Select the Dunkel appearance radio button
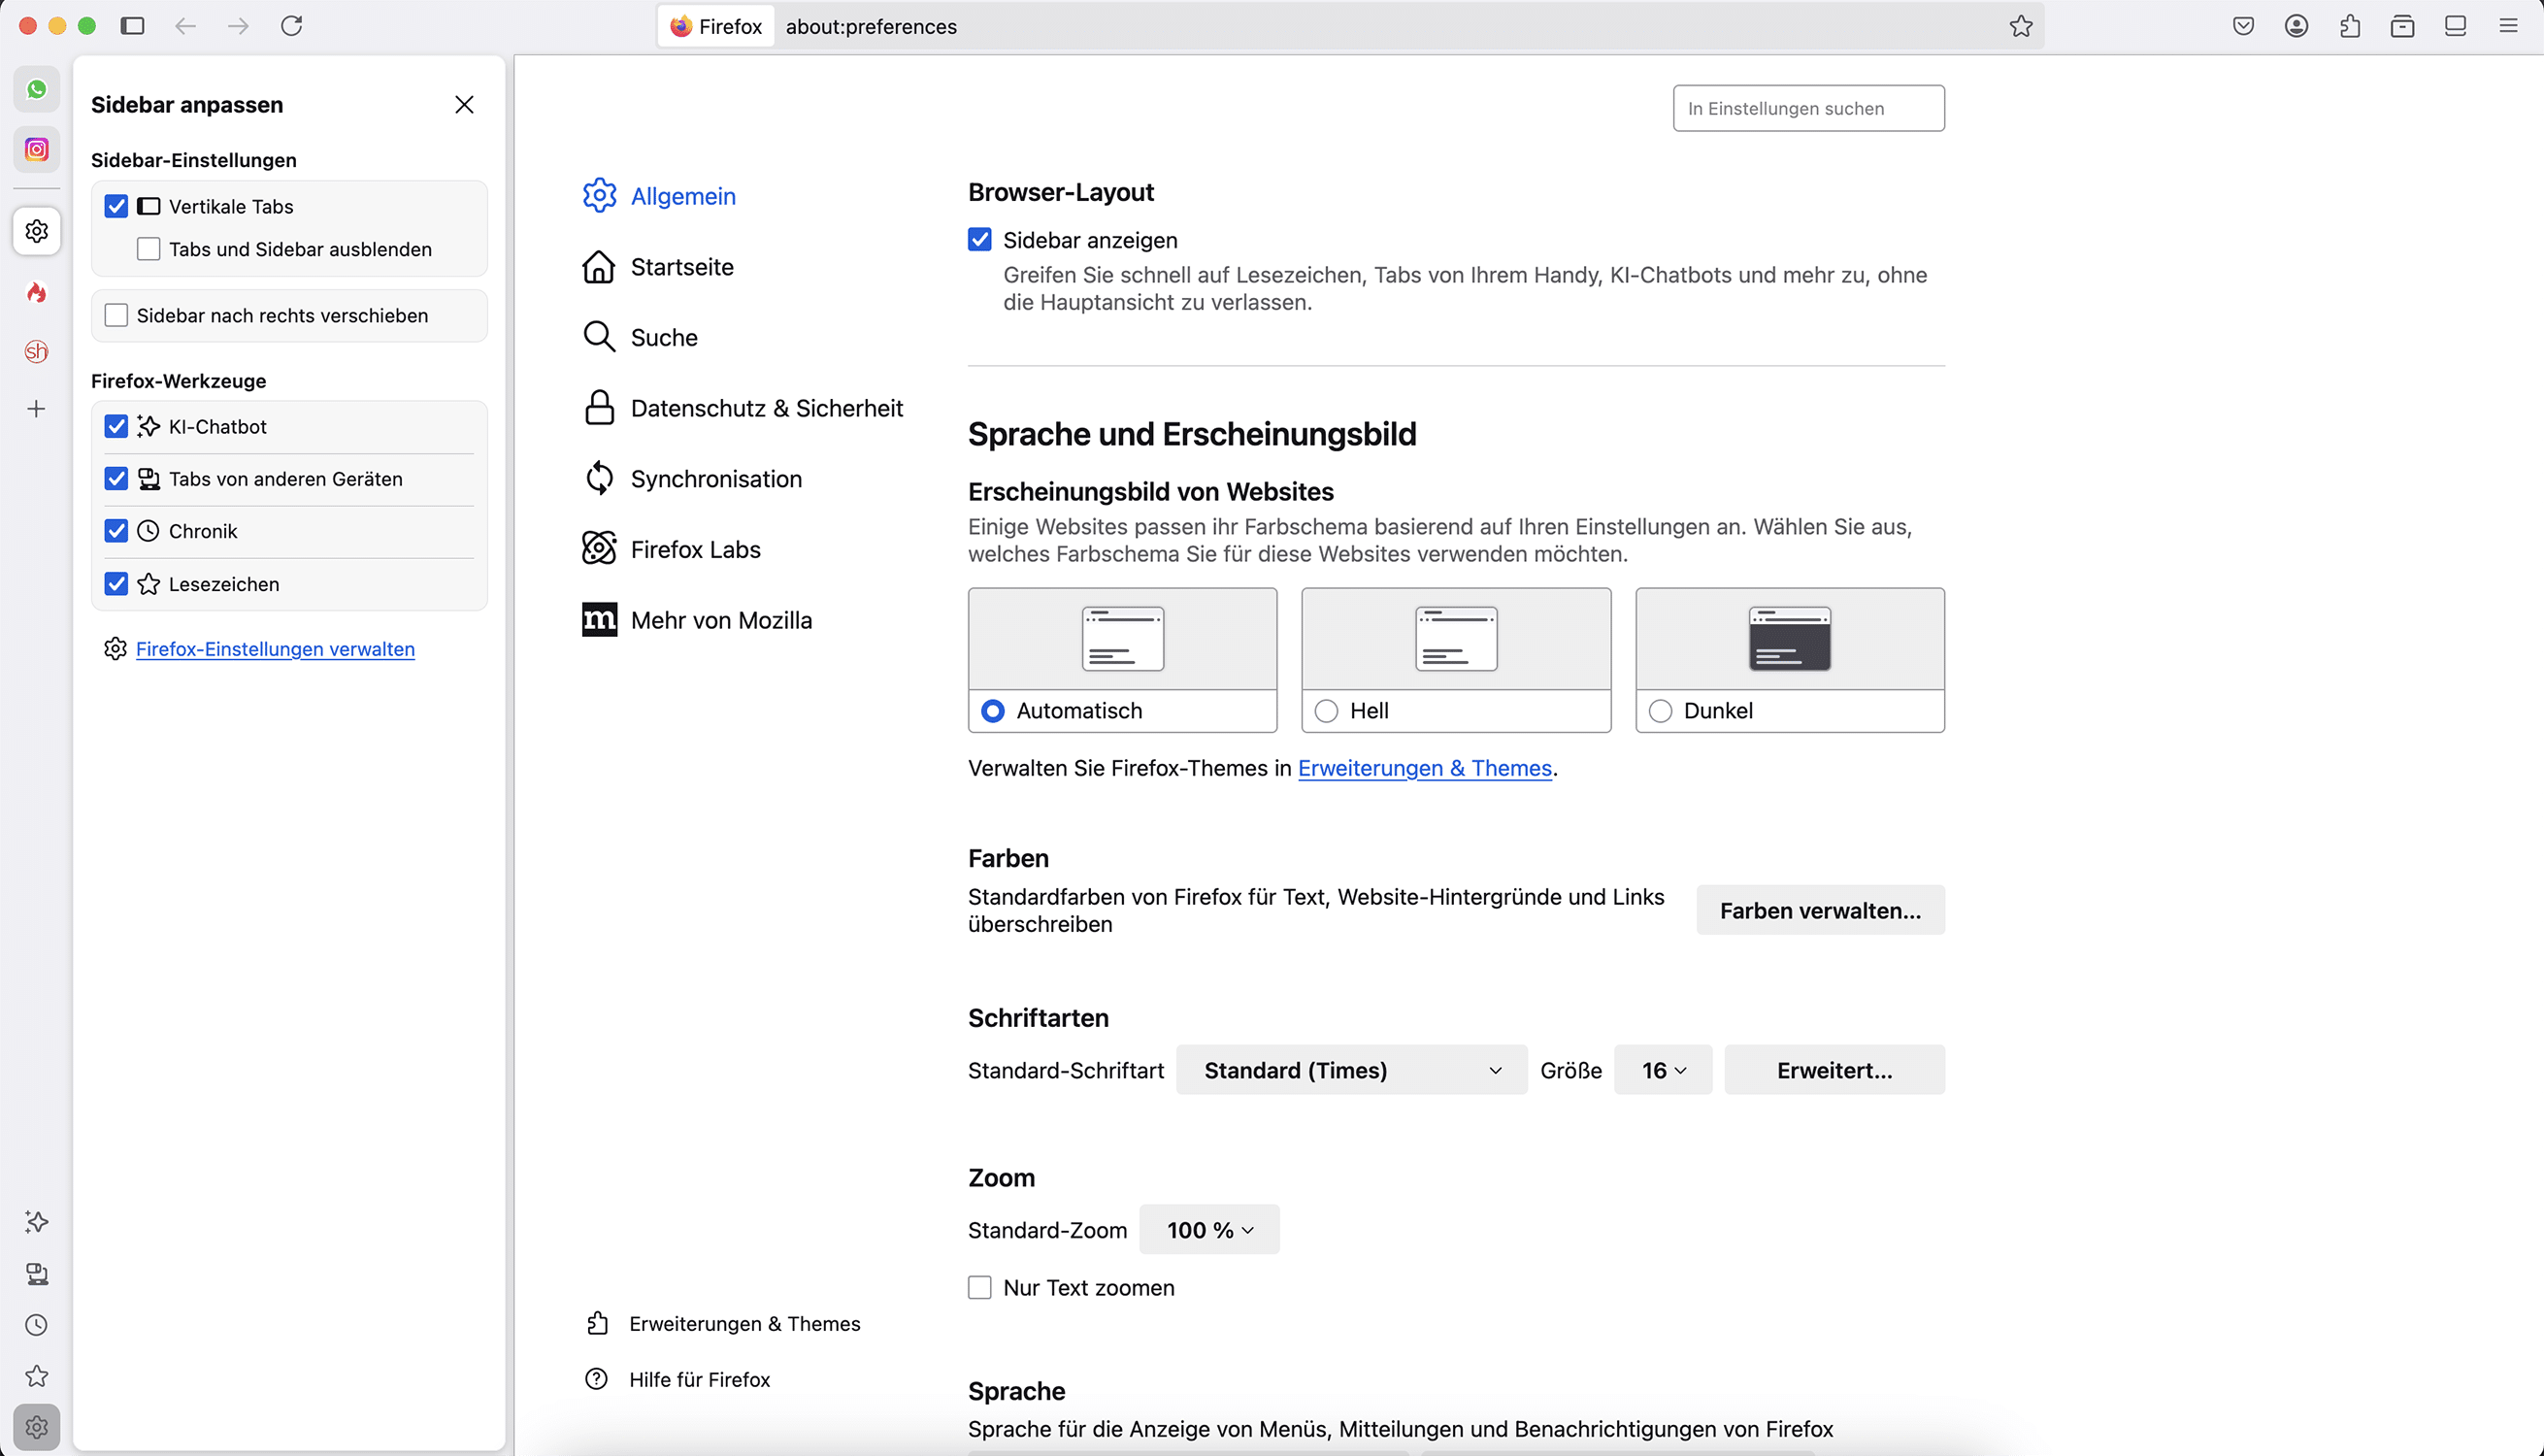Viewport: 2544px width, 1456px height. click(x=1660, y=711)
